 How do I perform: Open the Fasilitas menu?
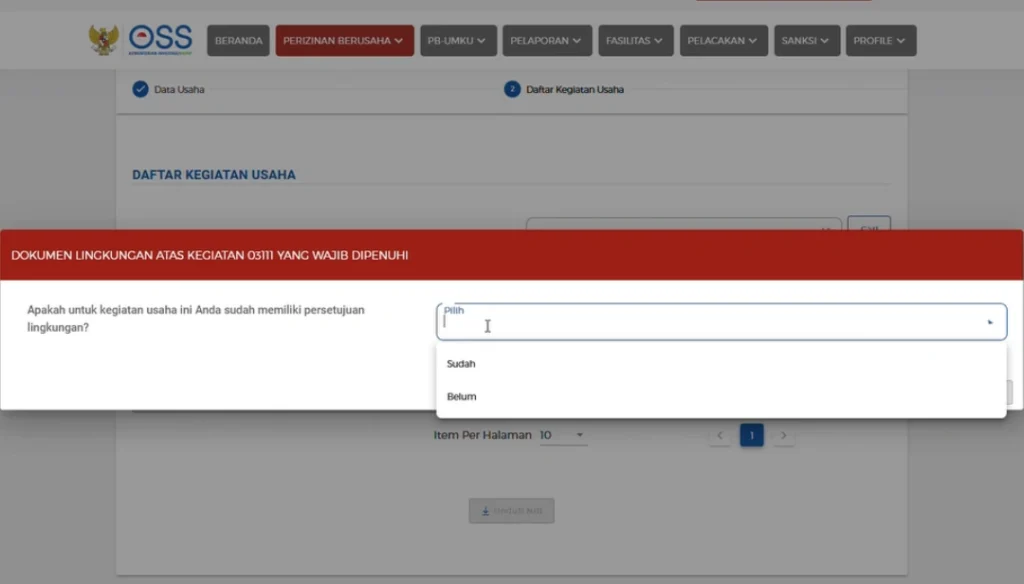(x=635, y=41)
